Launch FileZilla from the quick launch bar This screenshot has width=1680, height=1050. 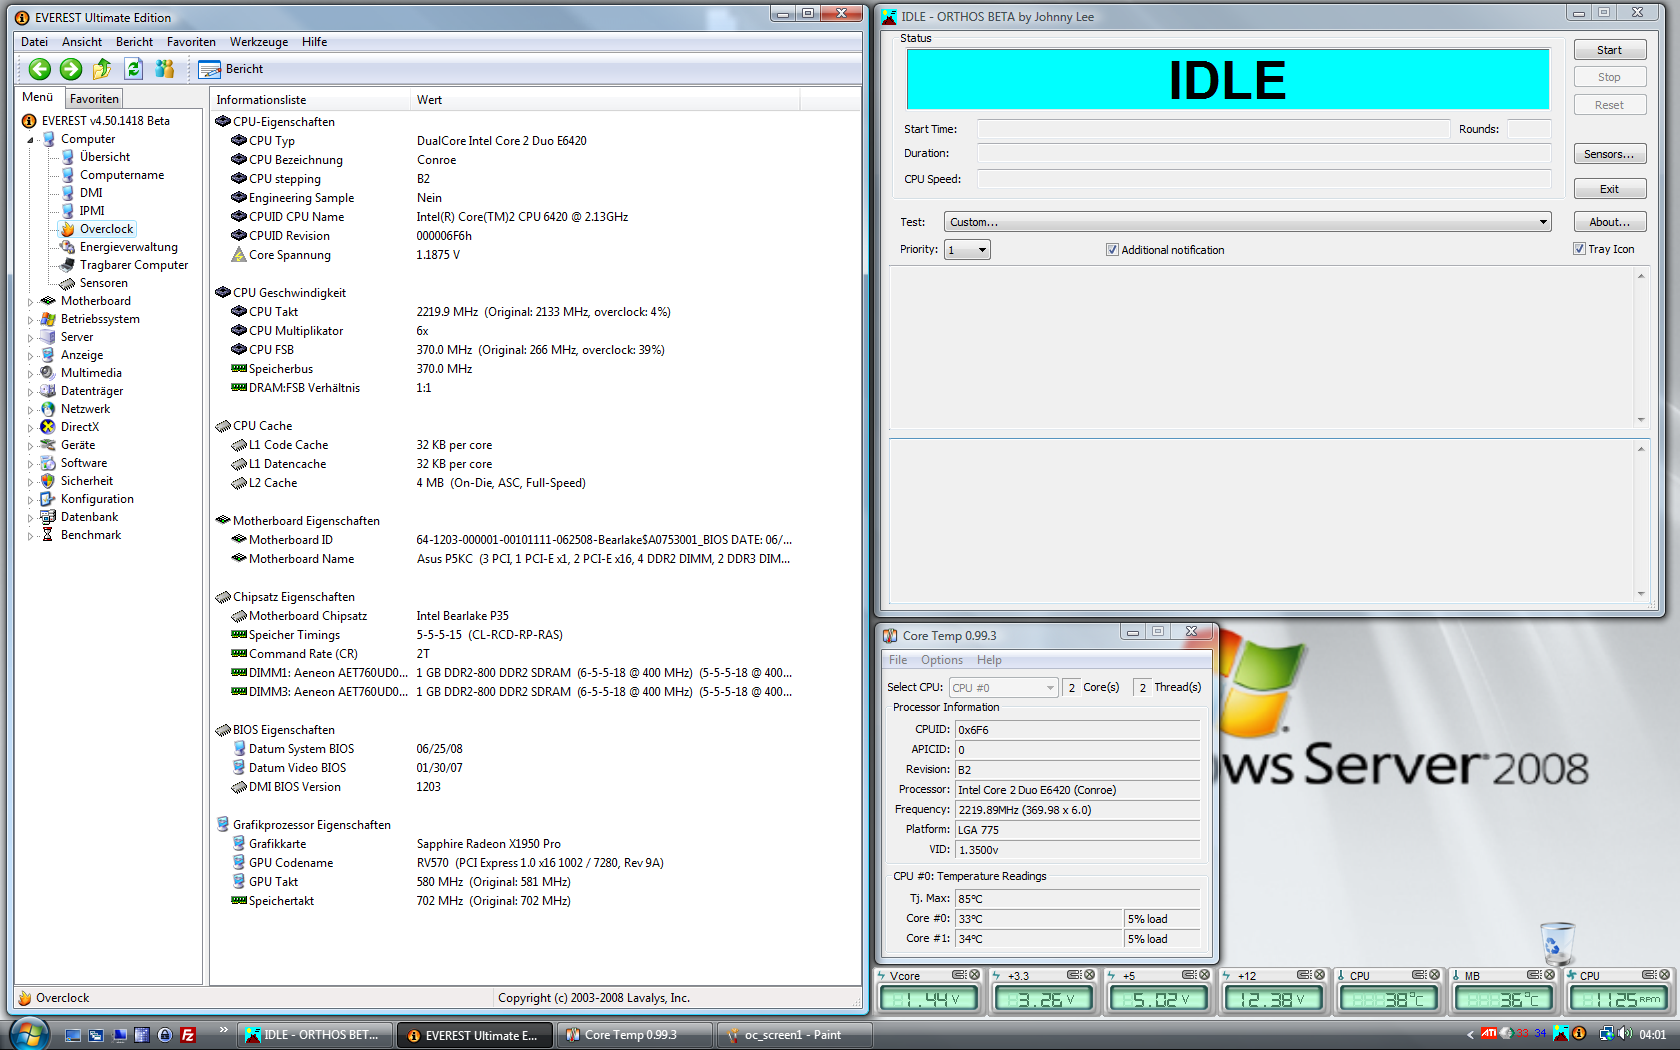click(x=188, y=1035)
